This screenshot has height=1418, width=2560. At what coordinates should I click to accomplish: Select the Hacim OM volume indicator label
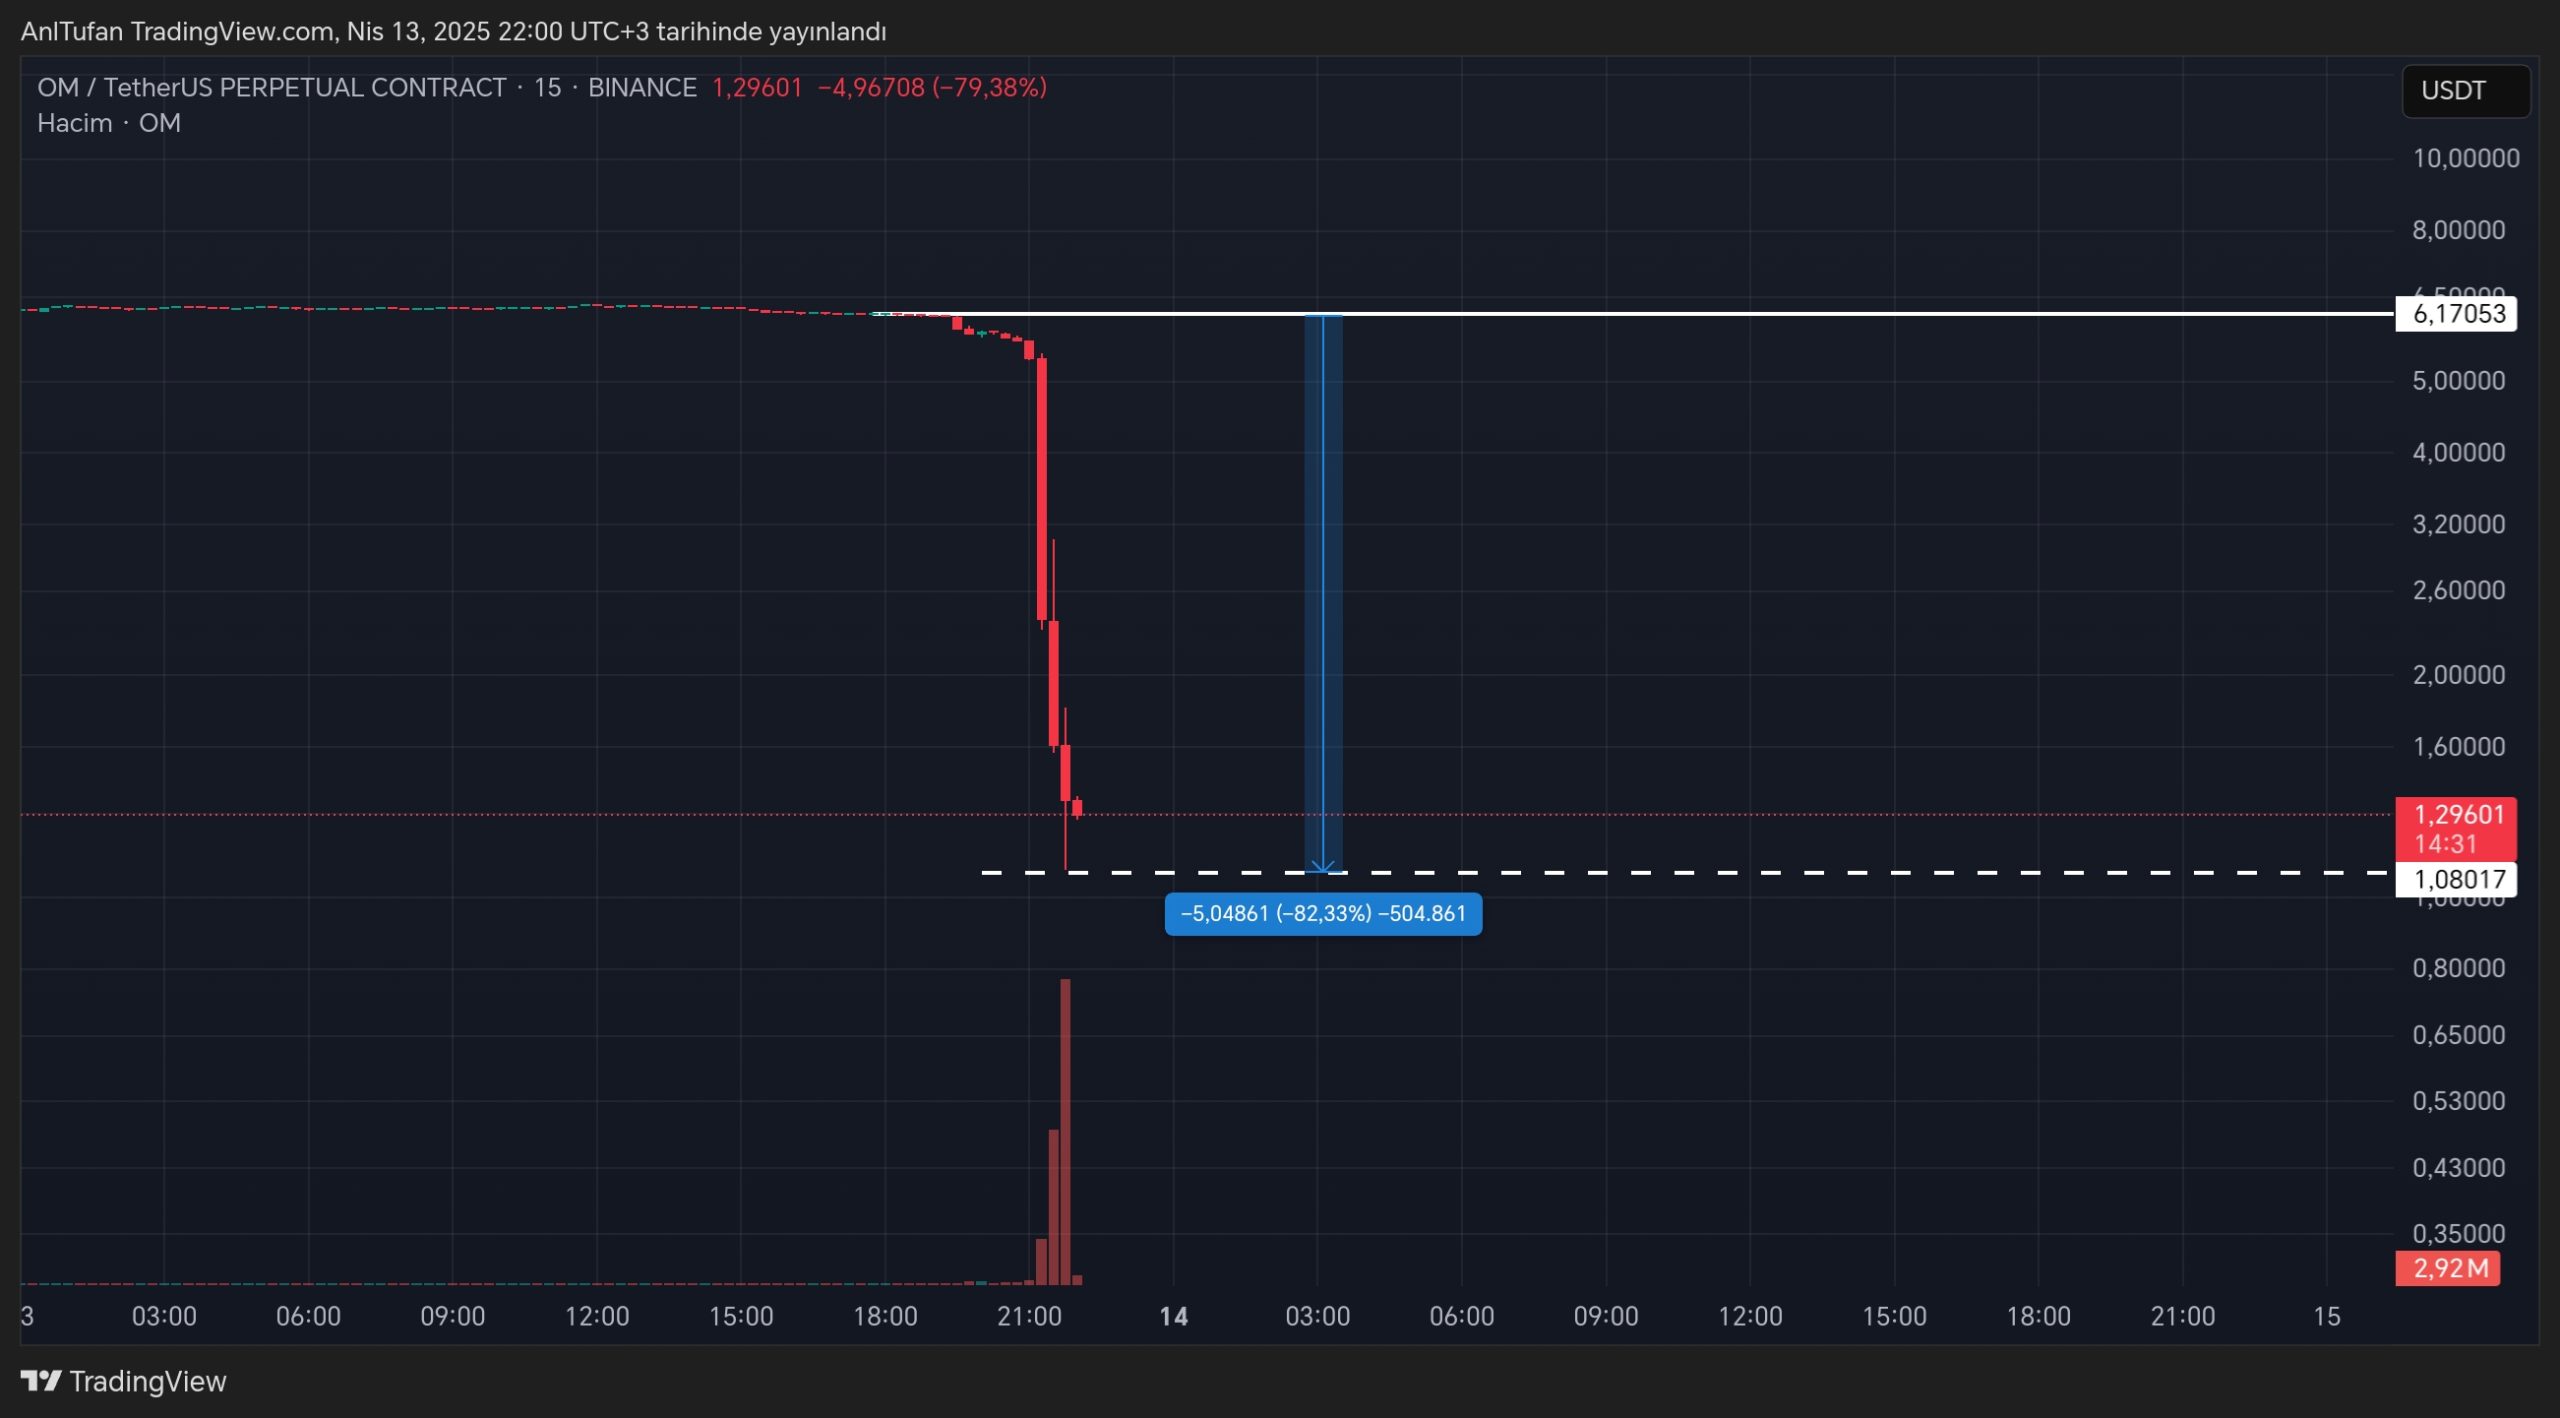[108, 123]
